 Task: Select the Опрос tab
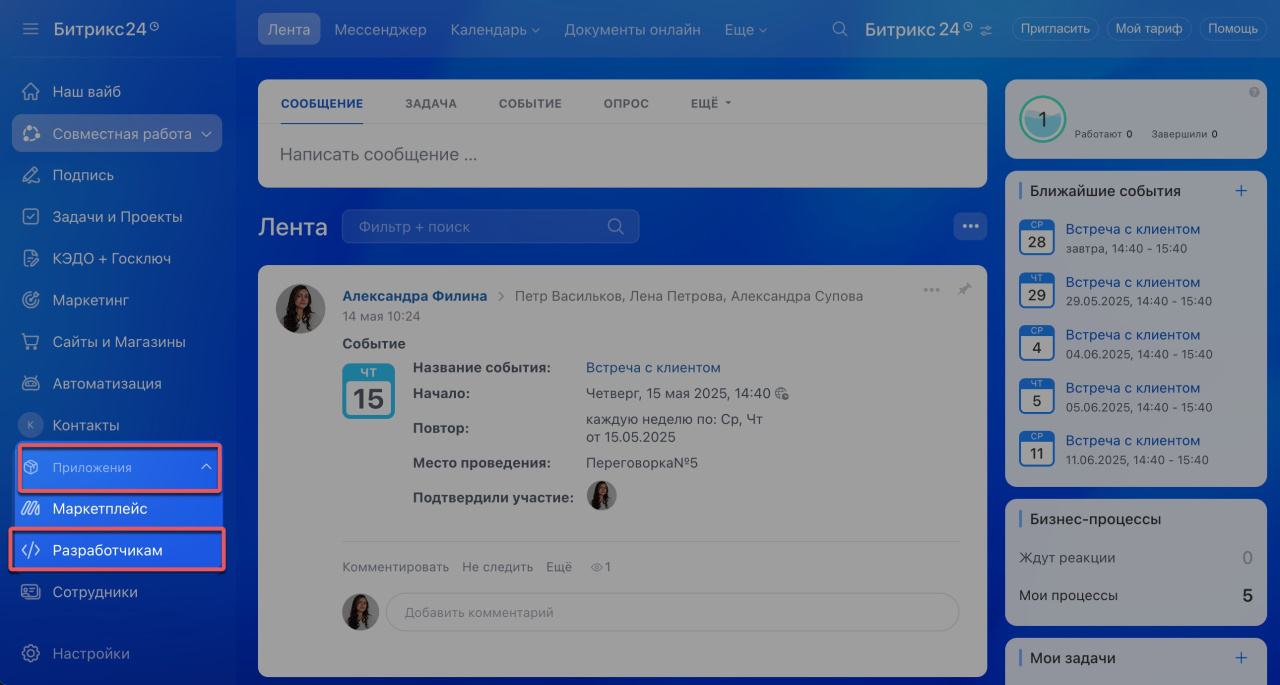tap(626, 103)
